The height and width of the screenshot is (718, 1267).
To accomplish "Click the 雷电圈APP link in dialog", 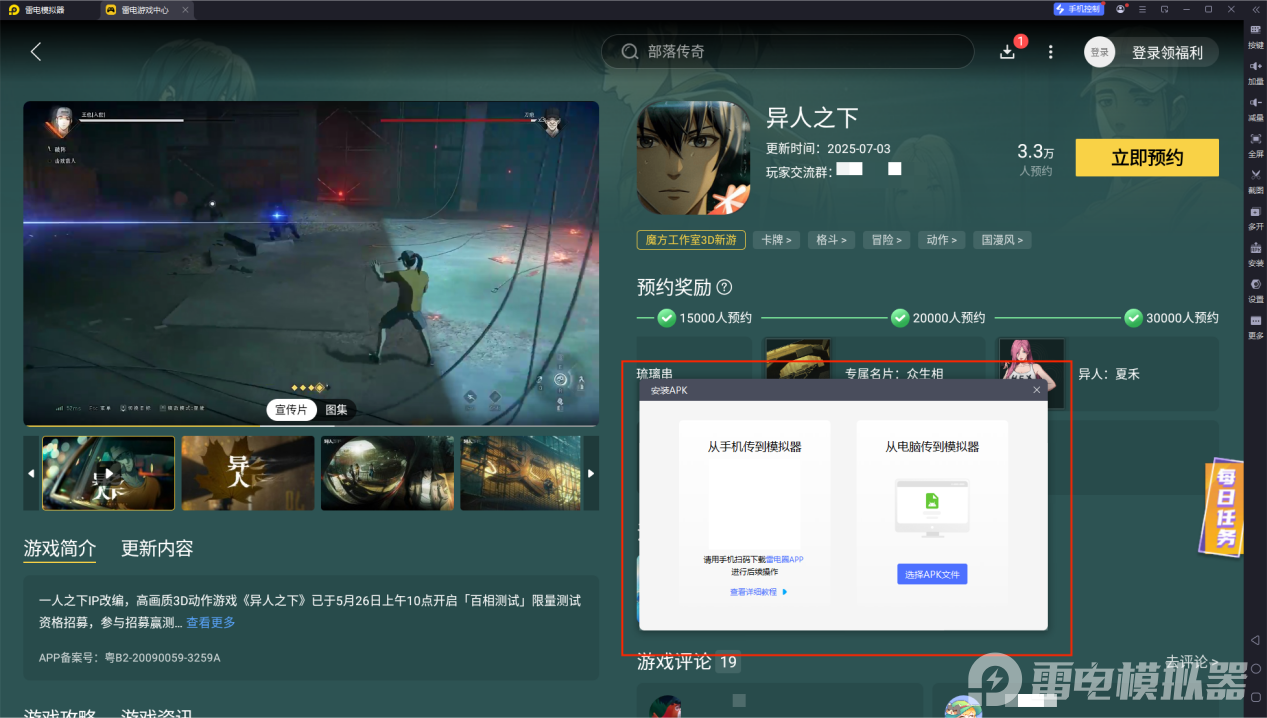I will click(x=784, y=559).
